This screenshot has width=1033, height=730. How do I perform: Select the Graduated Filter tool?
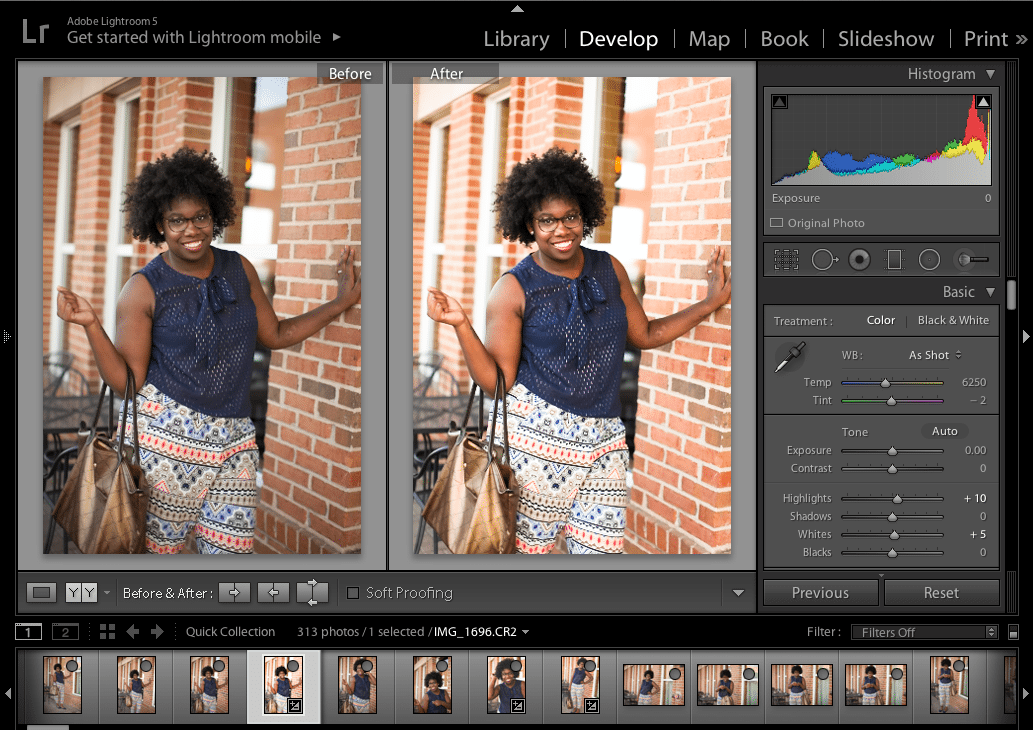[x=894, y=260]
